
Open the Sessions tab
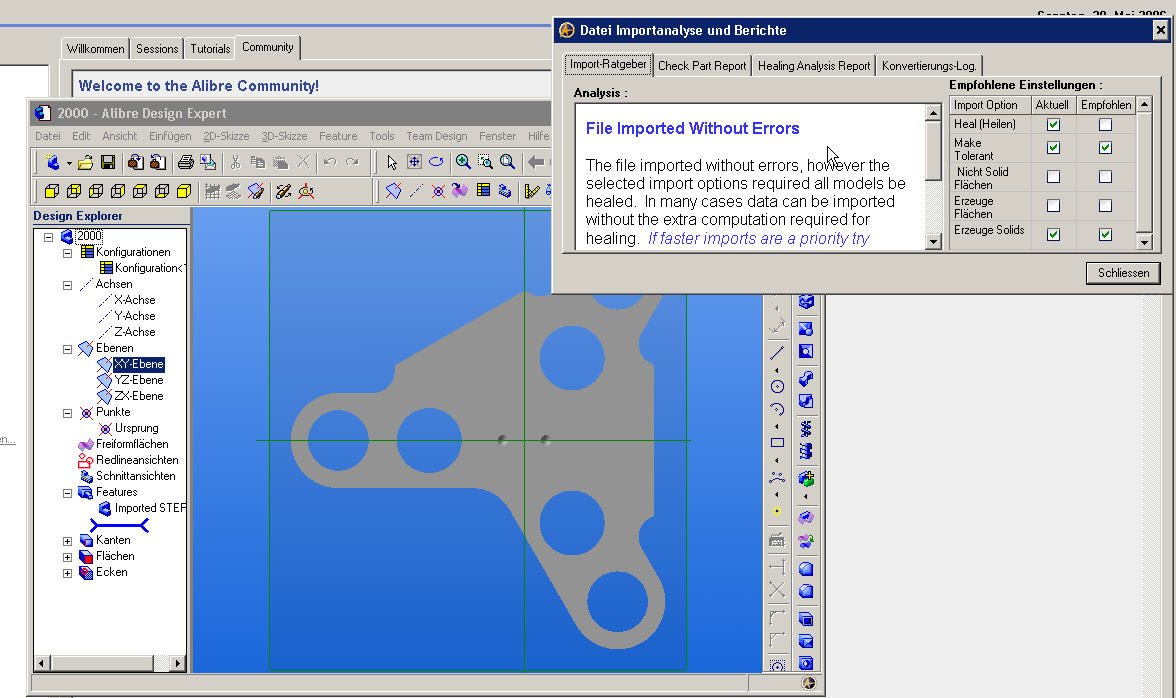(x=157, y=49)
